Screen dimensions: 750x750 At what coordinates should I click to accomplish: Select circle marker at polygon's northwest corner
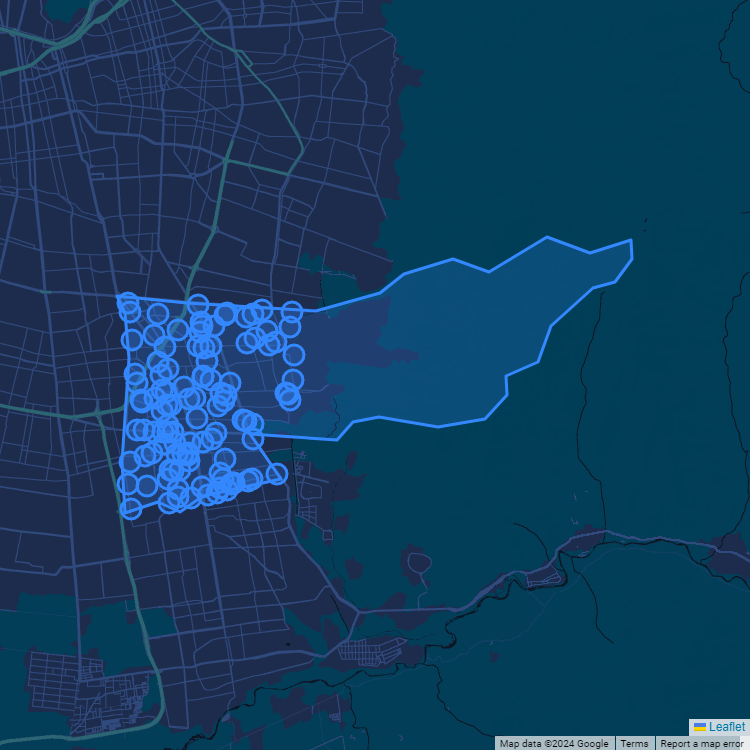click(x=126, y=301)
